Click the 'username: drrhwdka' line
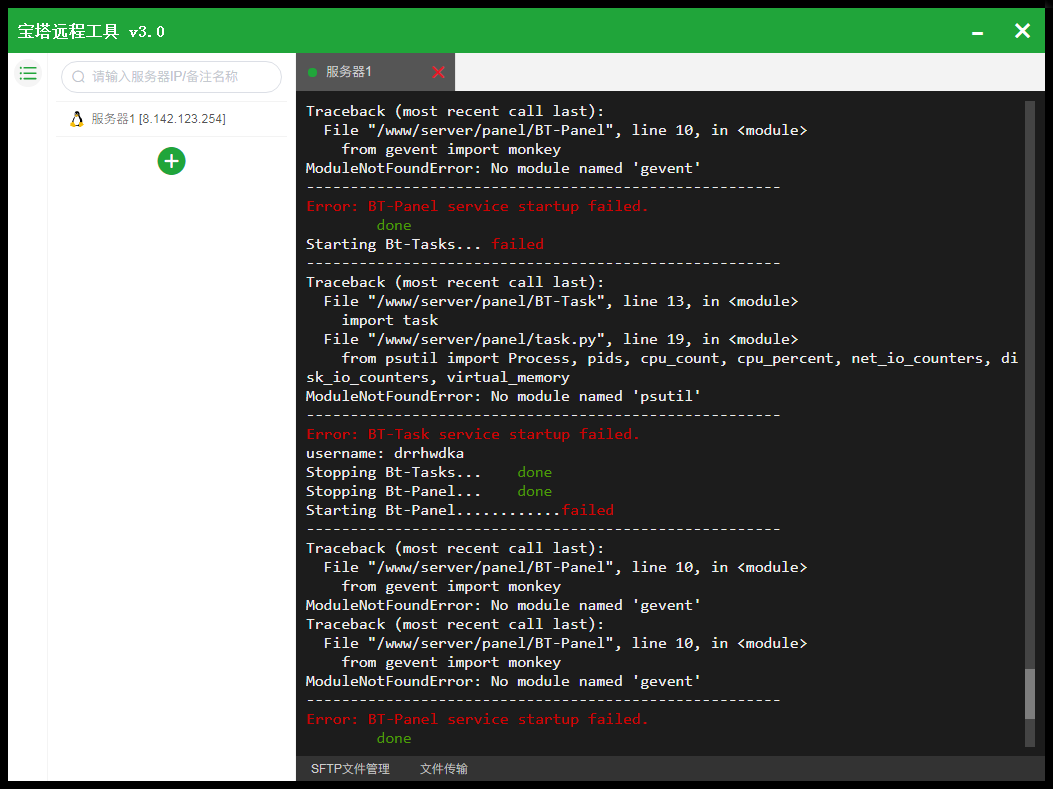This screenshot has width=1053, height=789. click(385, 453)
